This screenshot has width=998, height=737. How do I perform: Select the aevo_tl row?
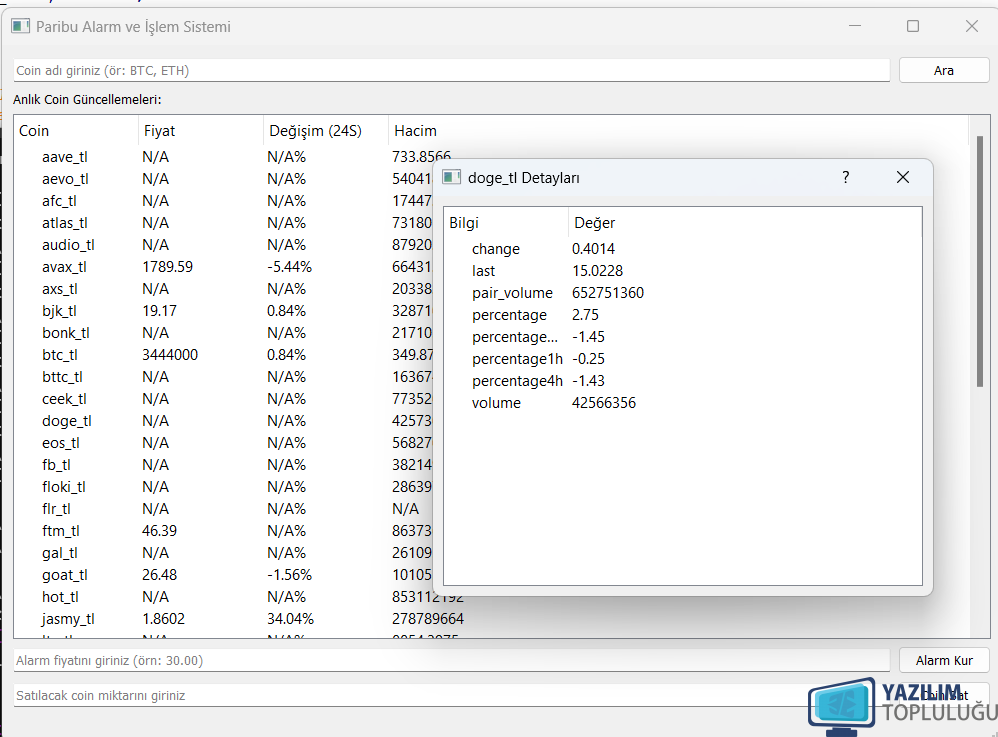223,179
